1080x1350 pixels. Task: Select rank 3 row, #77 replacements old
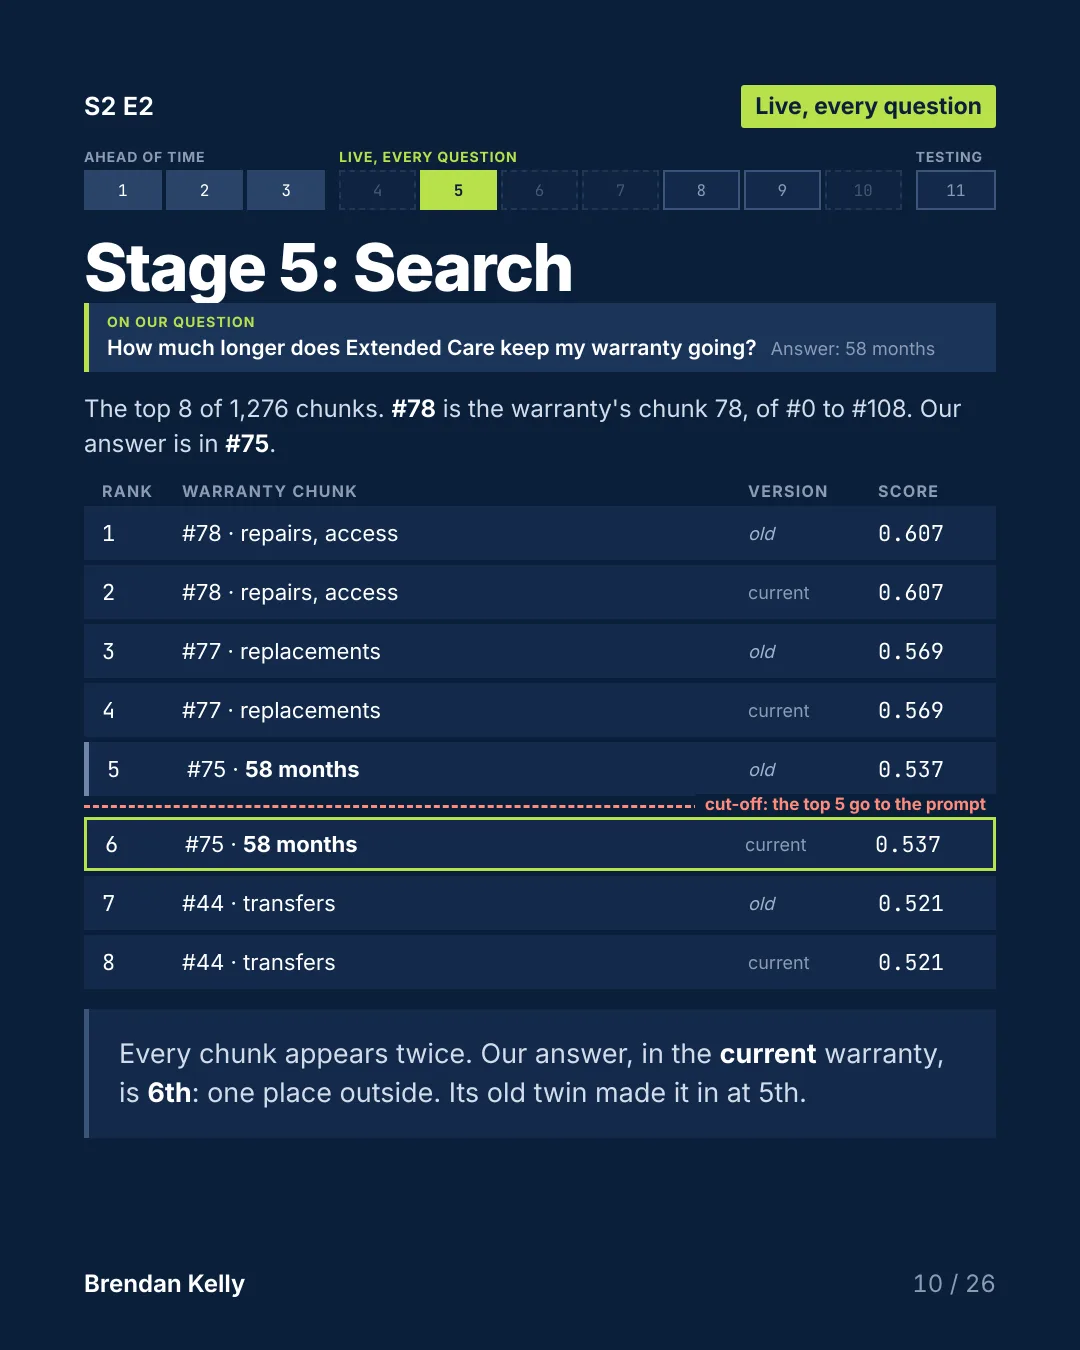pyautogui.click(x=540, y=651)
